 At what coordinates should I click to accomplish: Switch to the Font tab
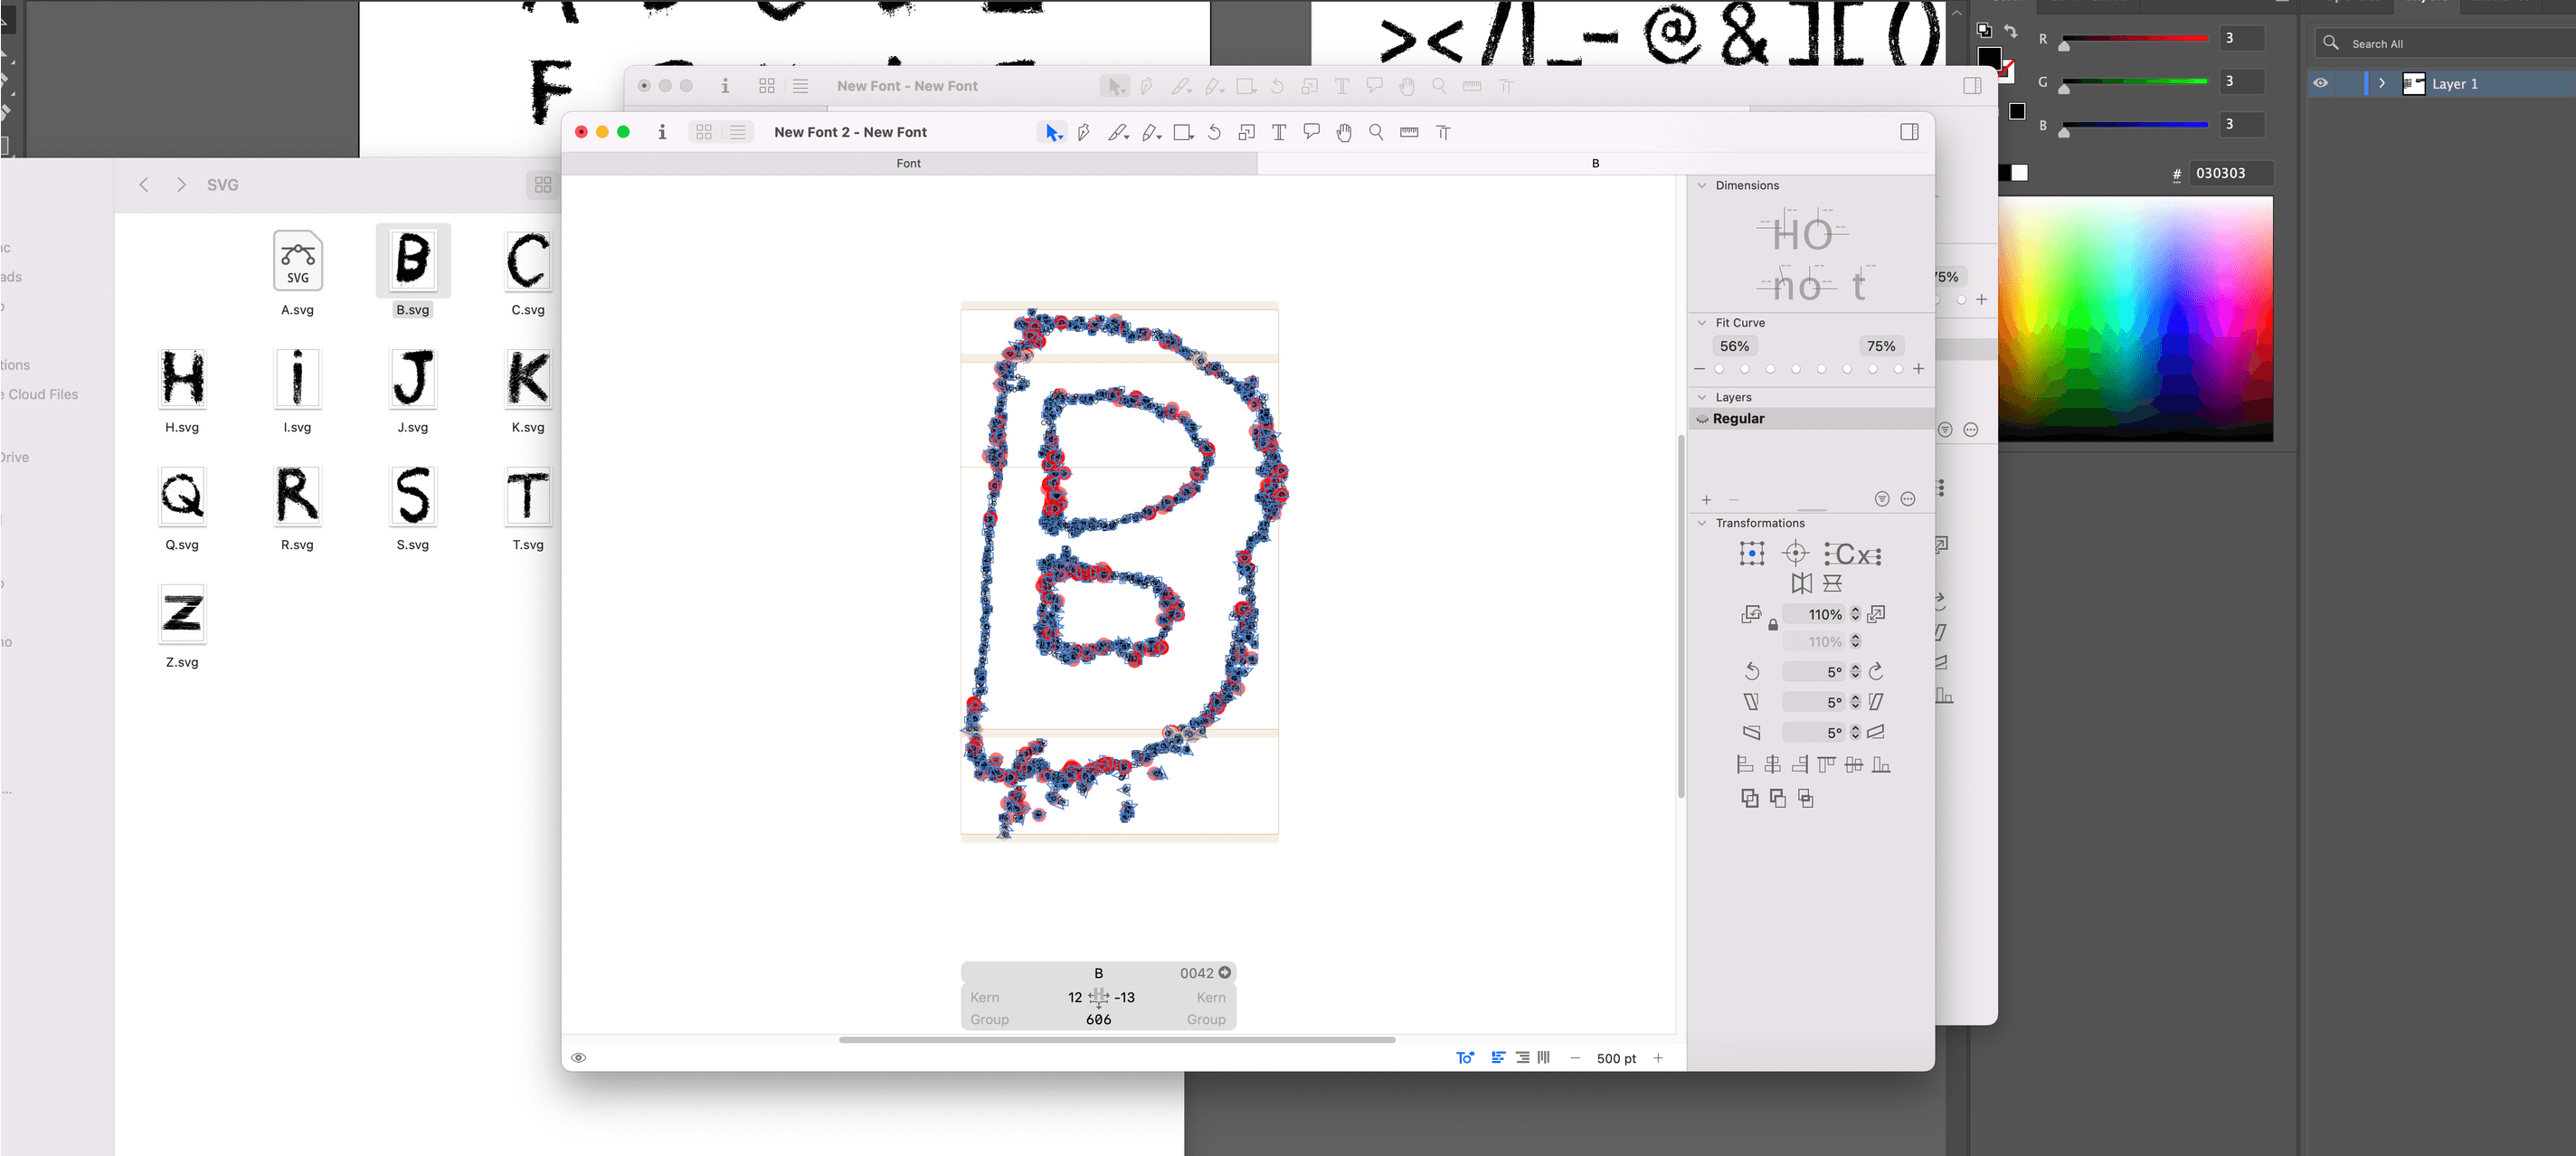coord(908,163)
